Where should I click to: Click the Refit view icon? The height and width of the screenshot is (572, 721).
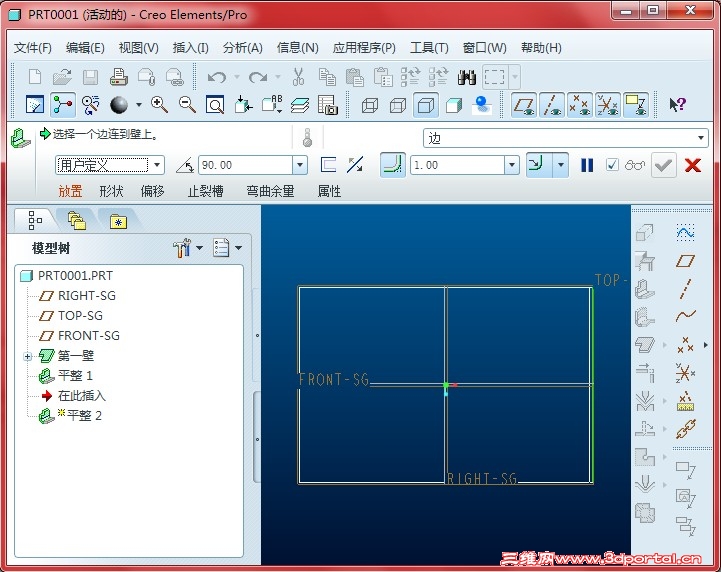(x=215, y=105)
